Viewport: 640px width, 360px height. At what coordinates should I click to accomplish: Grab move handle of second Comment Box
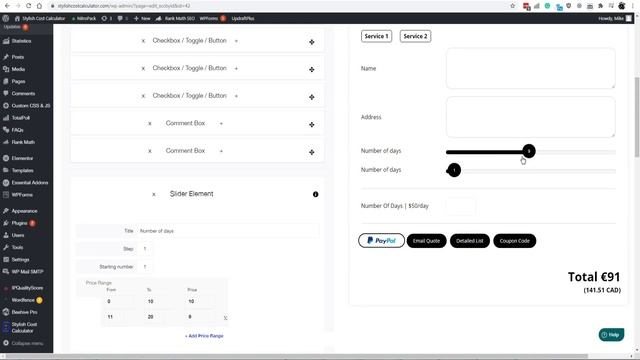coord(312,152)
